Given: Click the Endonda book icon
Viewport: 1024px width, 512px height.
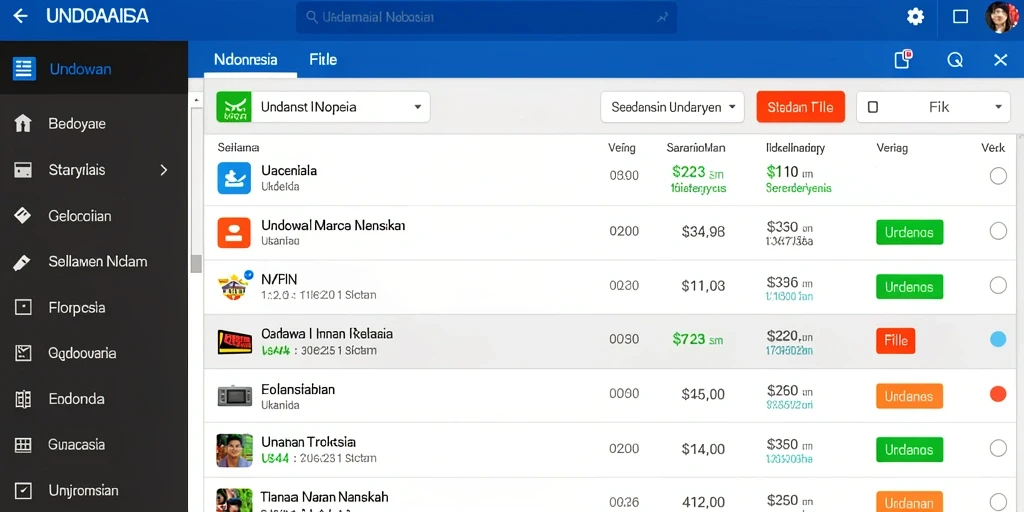Looking at the screenshot, I should [23, 399].
